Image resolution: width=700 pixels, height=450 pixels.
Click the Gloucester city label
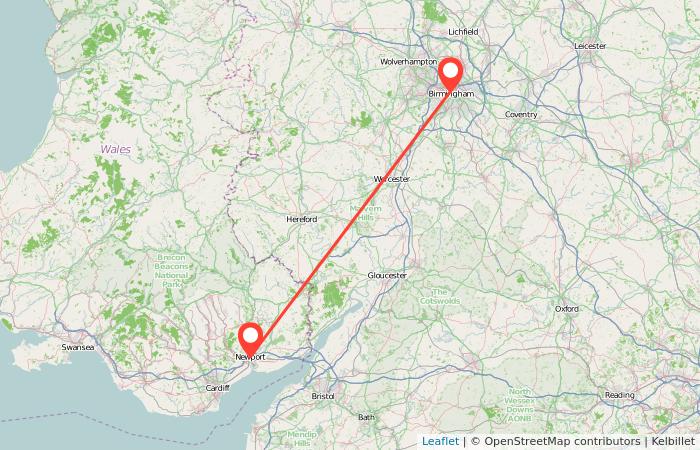(x=387, y=275)
